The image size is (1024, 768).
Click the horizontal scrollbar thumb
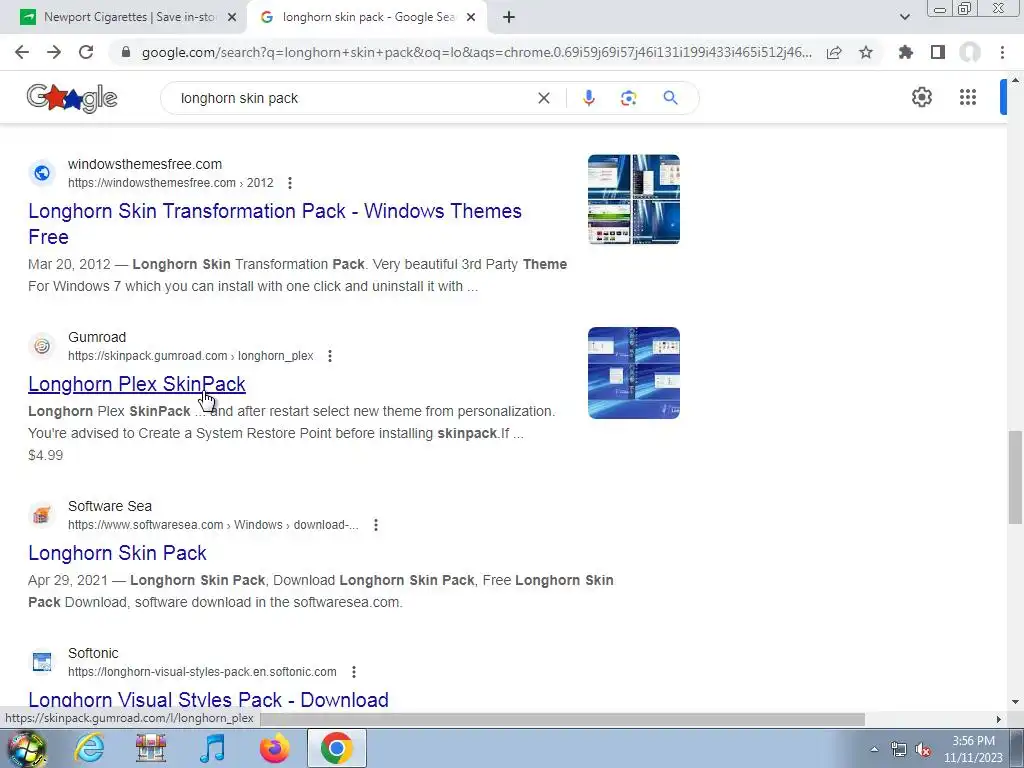point(562,719)
